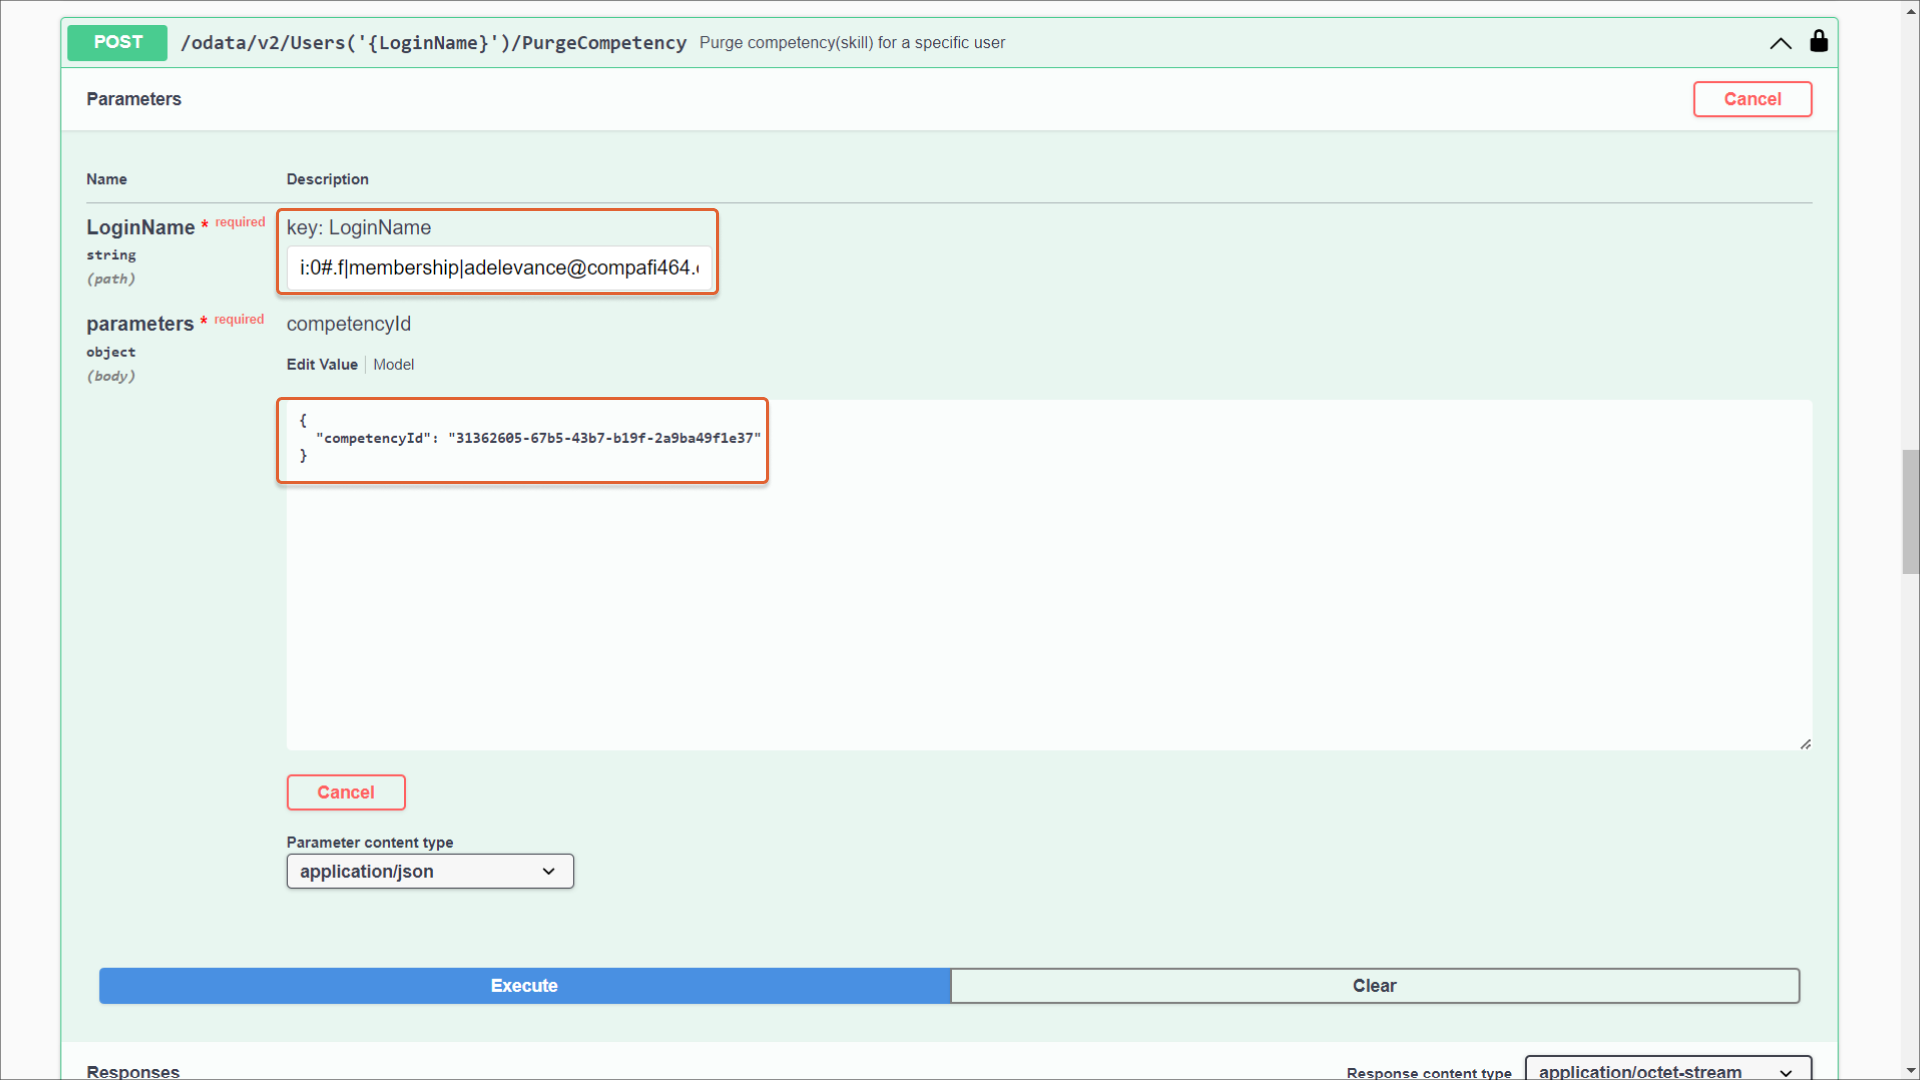
Task: Collapse the PurgeCompetency operation chevron
Action: (x=1780, y=43)
